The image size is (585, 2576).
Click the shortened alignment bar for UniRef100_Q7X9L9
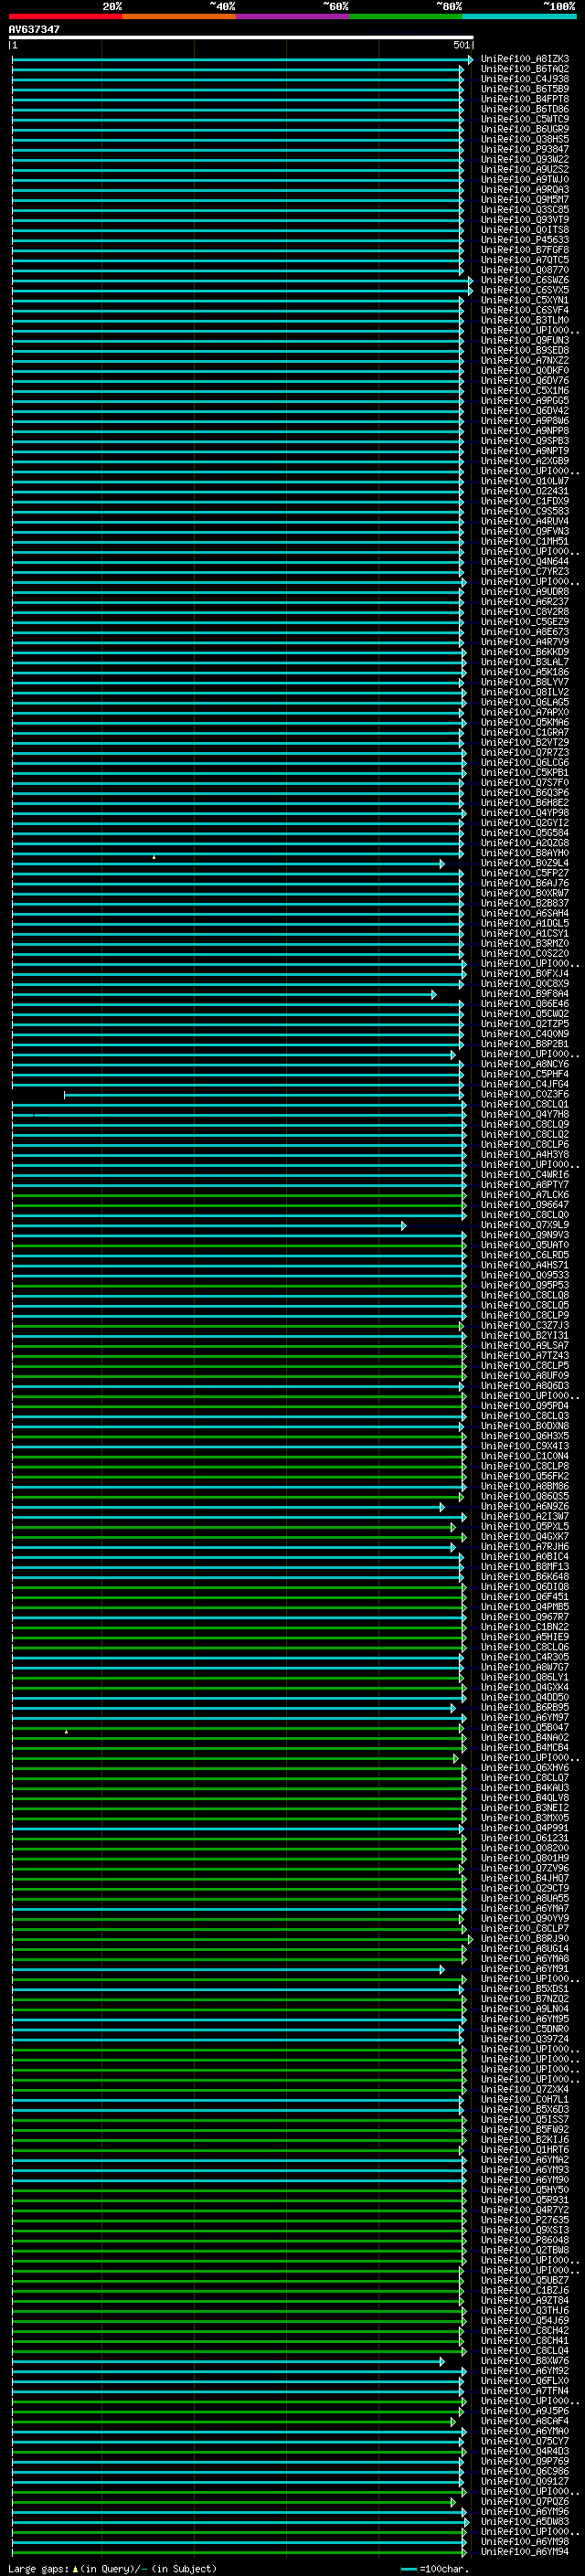[208, 1225]
